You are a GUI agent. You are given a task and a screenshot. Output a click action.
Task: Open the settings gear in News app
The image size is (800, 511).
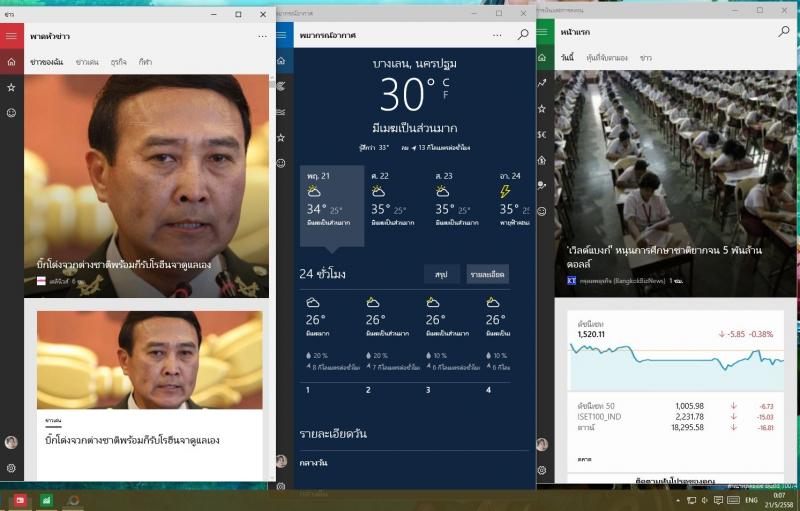pyautogui.click(x=11, y=468)
